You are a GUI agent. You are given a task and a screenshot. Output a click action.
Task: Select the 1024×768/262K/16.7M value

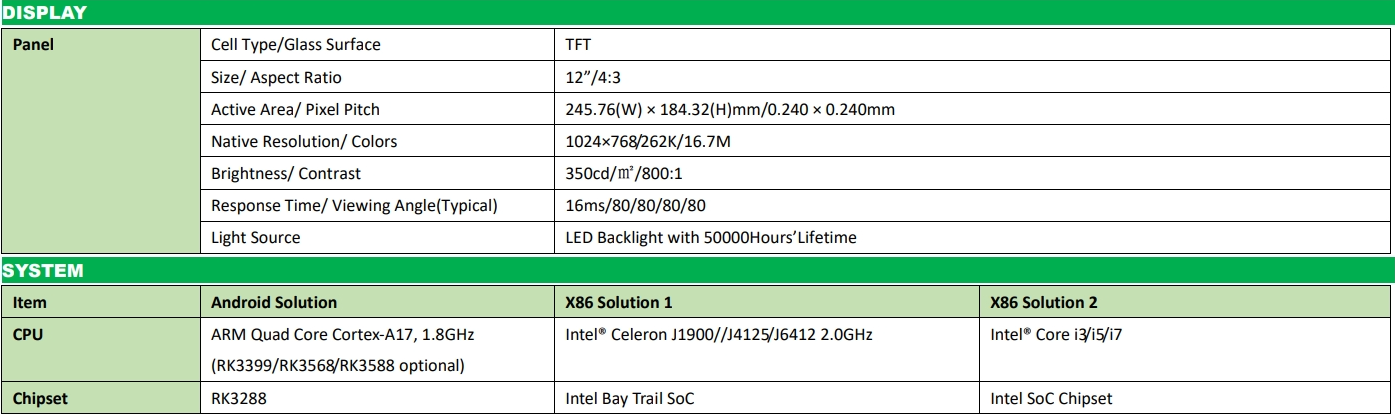click(x=648, y=141)
